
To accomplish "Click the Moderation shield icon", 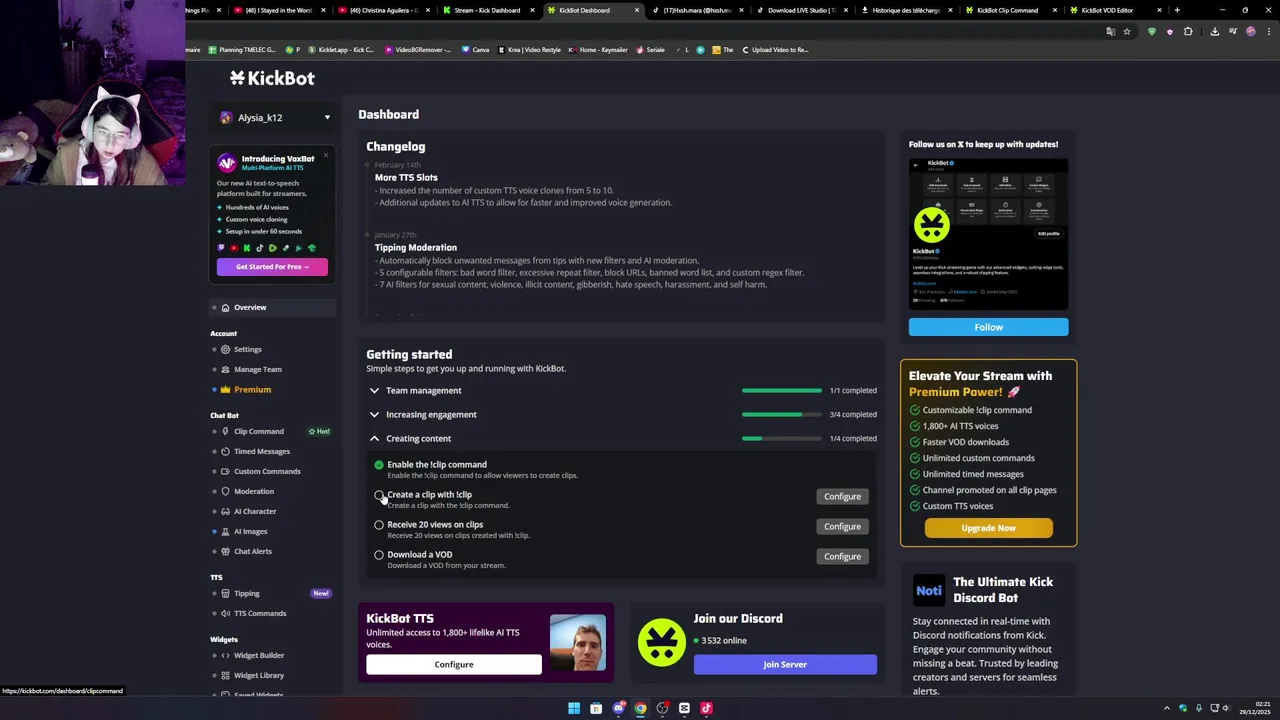I will (x=225, y=491).
